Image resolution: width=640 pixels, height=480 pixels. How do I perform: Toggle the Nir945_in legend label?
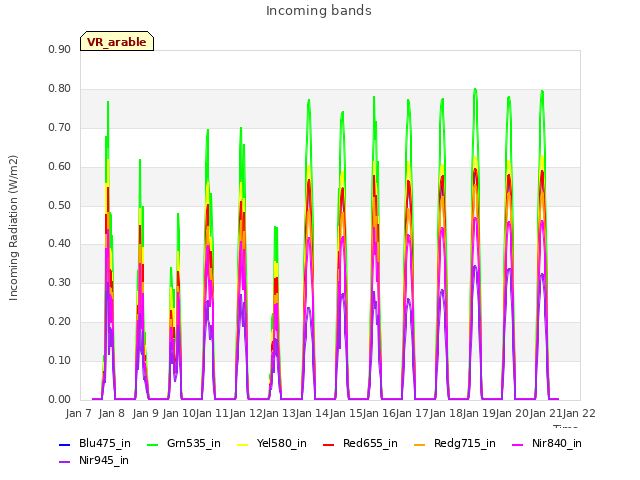104,461
